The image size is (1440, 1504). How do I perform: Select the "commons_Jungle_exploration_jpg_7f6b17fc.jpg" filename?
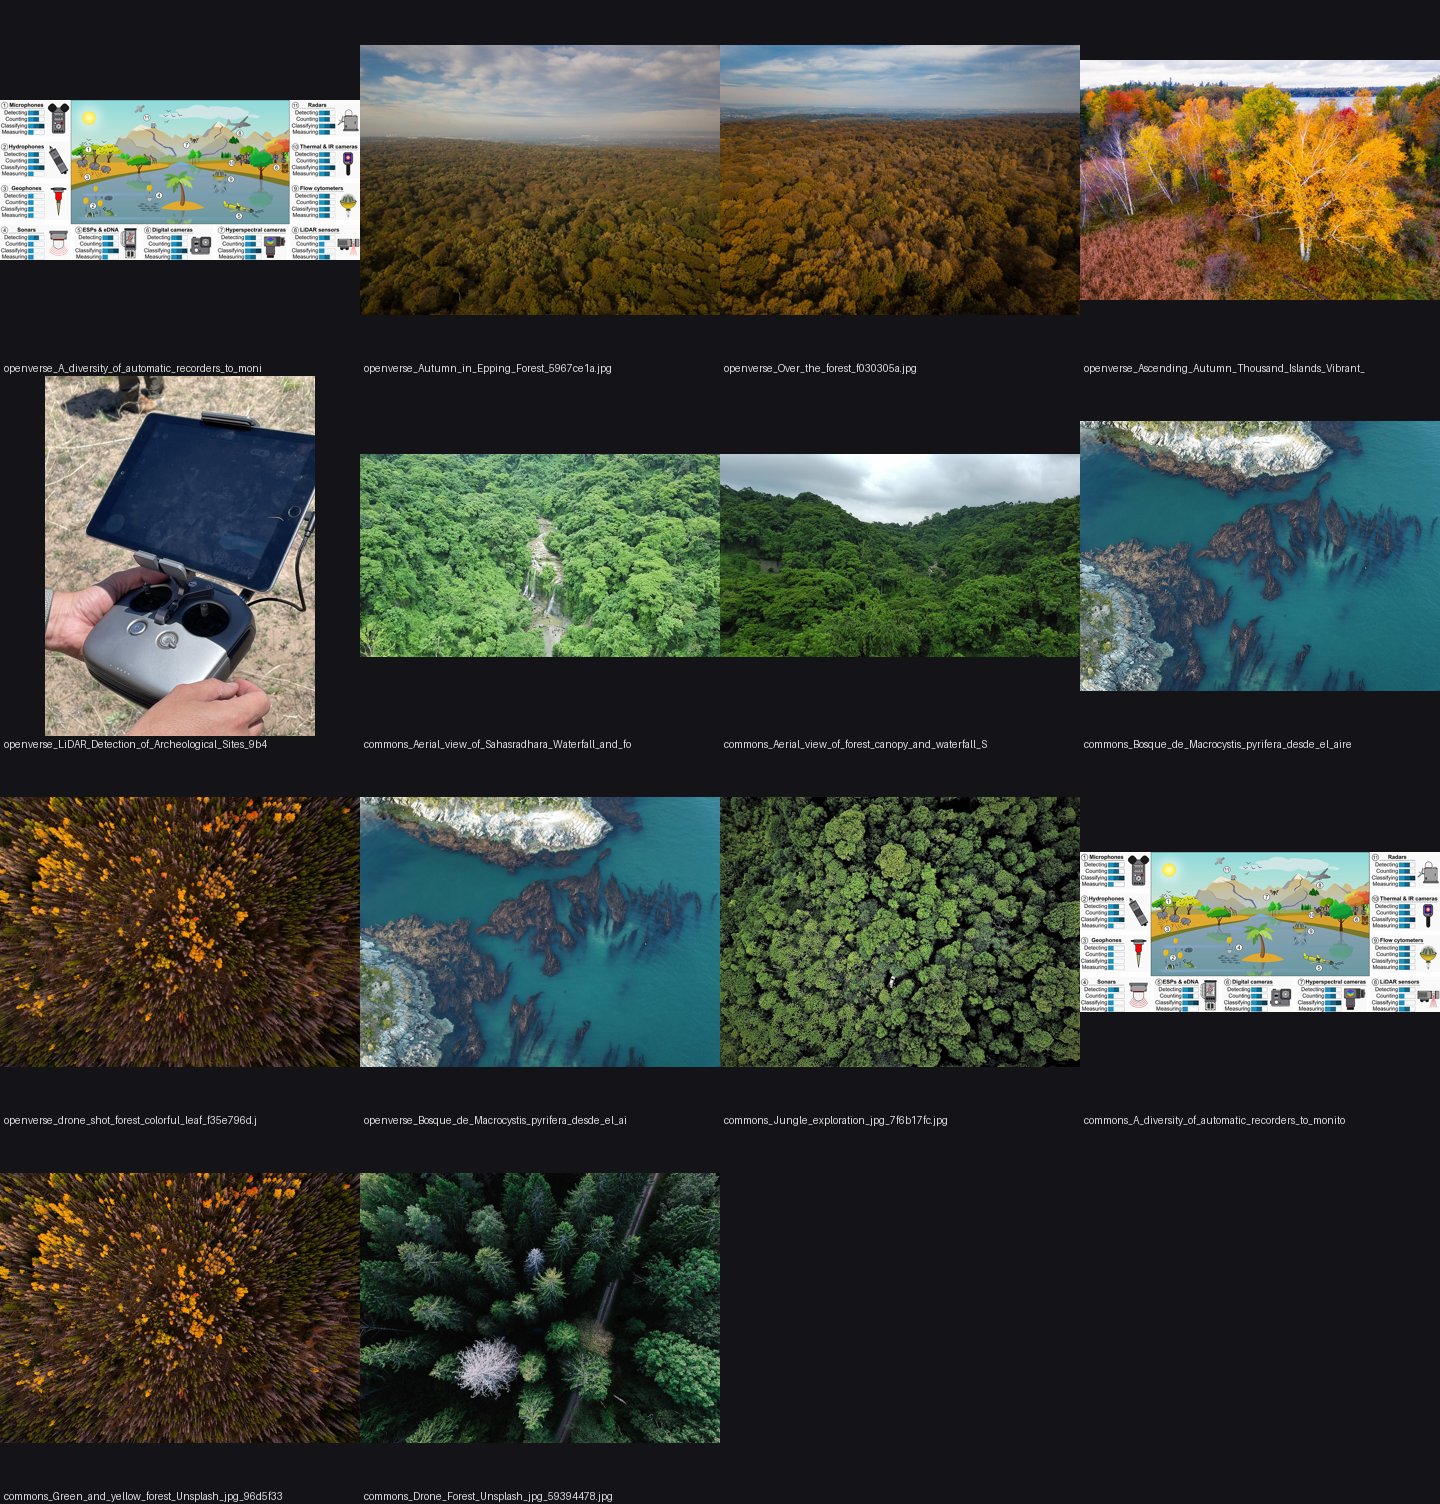tap(836, 1120)
